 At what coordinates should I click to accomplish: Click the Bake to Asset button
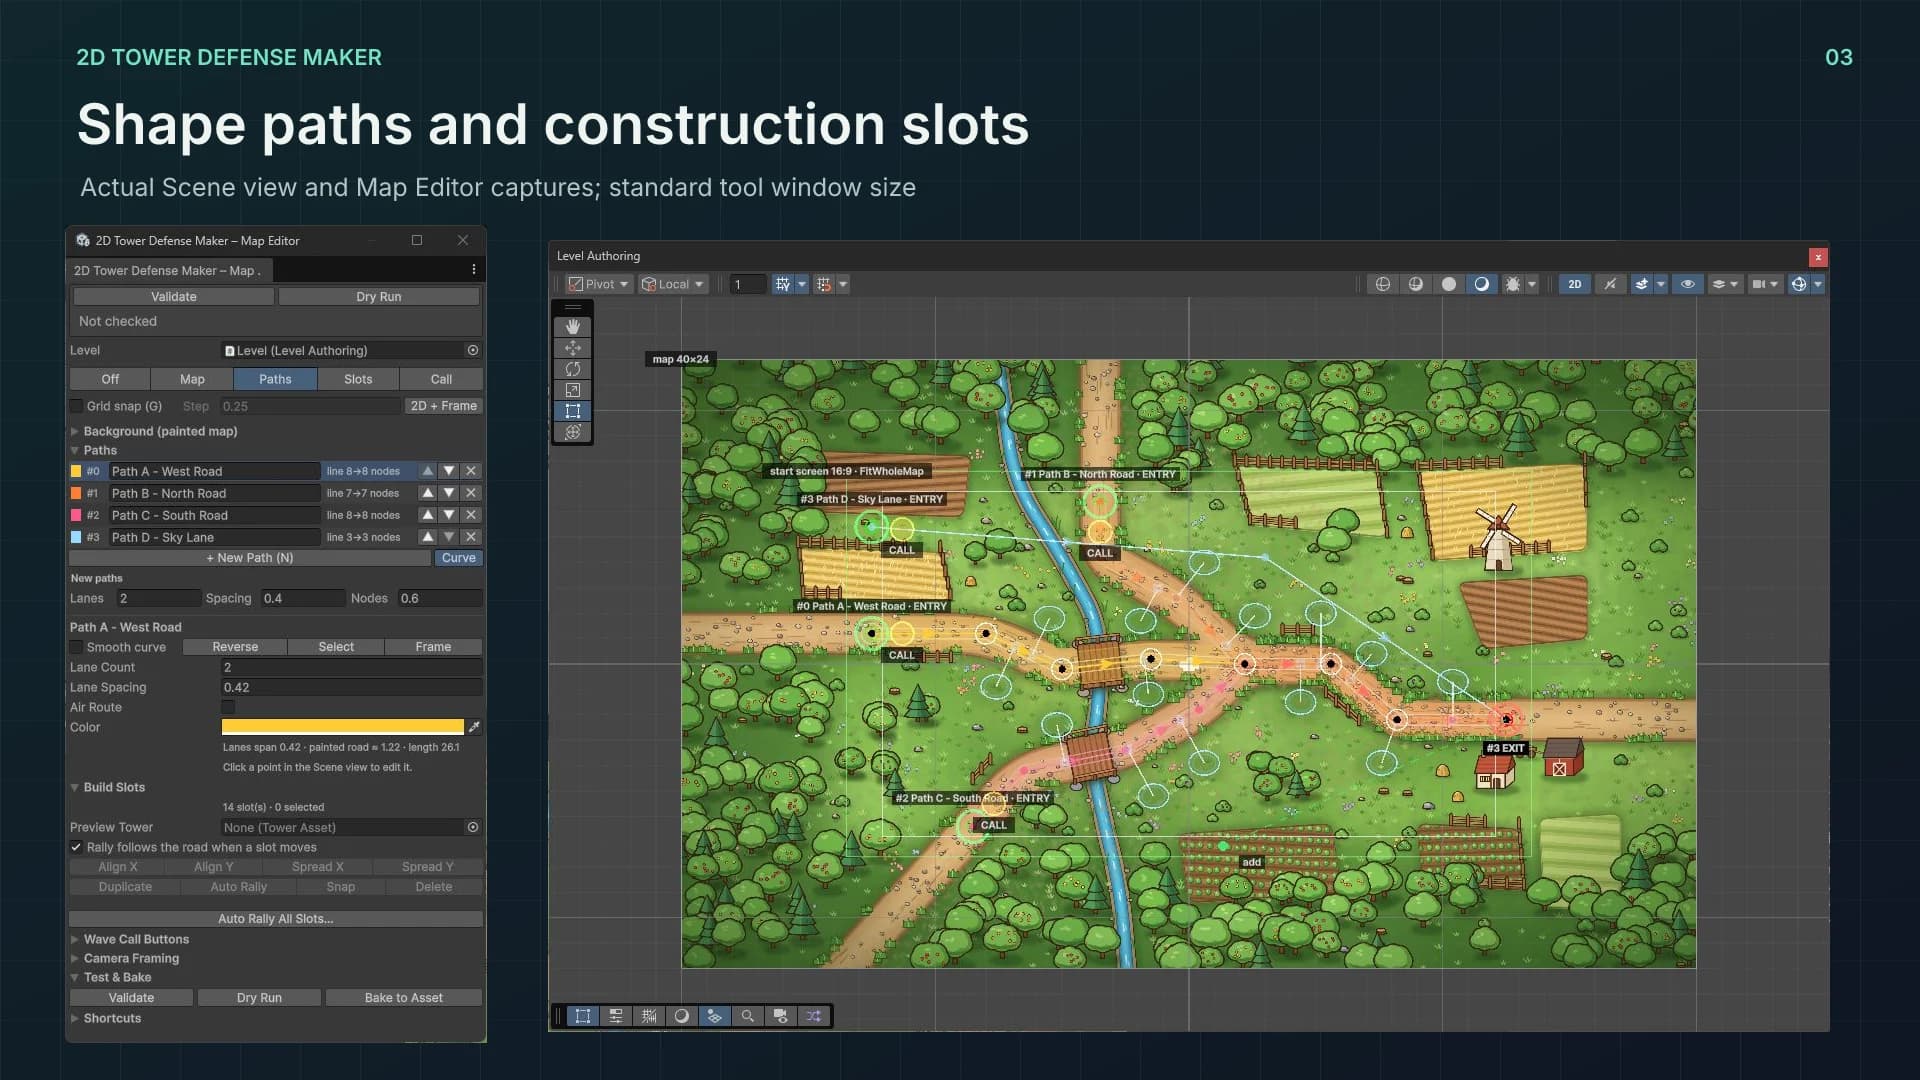click(404, 997)
